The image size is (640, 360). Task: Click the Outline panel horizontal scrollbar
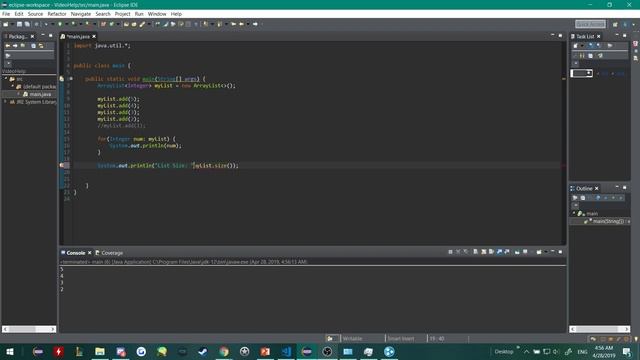tap(600, 329)
